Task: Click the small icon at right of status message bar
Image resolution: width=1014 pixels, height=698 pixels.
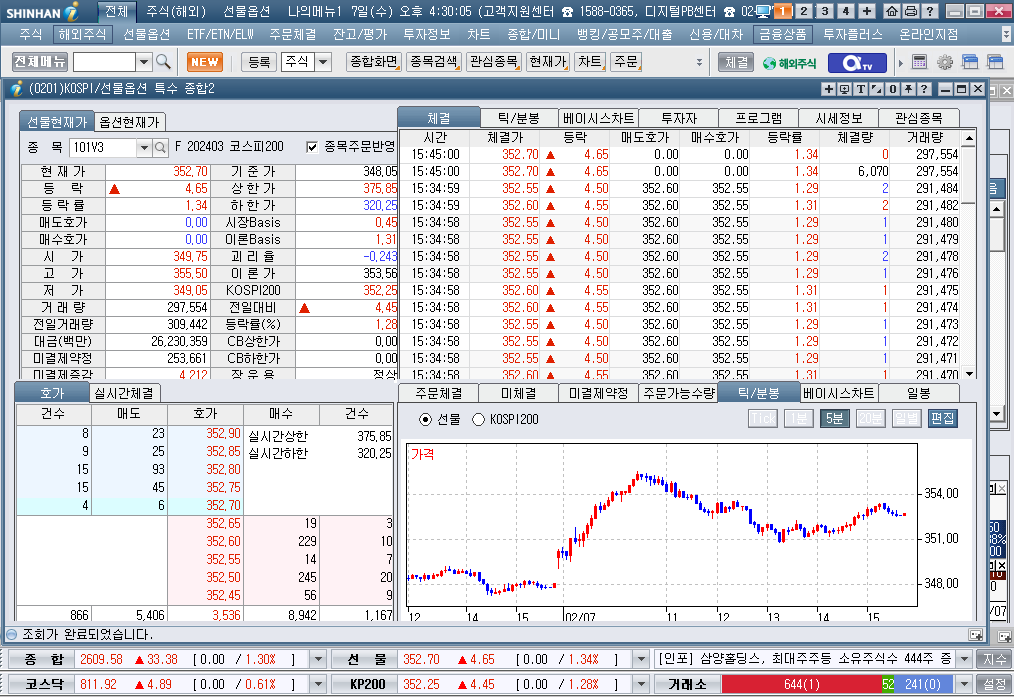Action: point(976,635)
